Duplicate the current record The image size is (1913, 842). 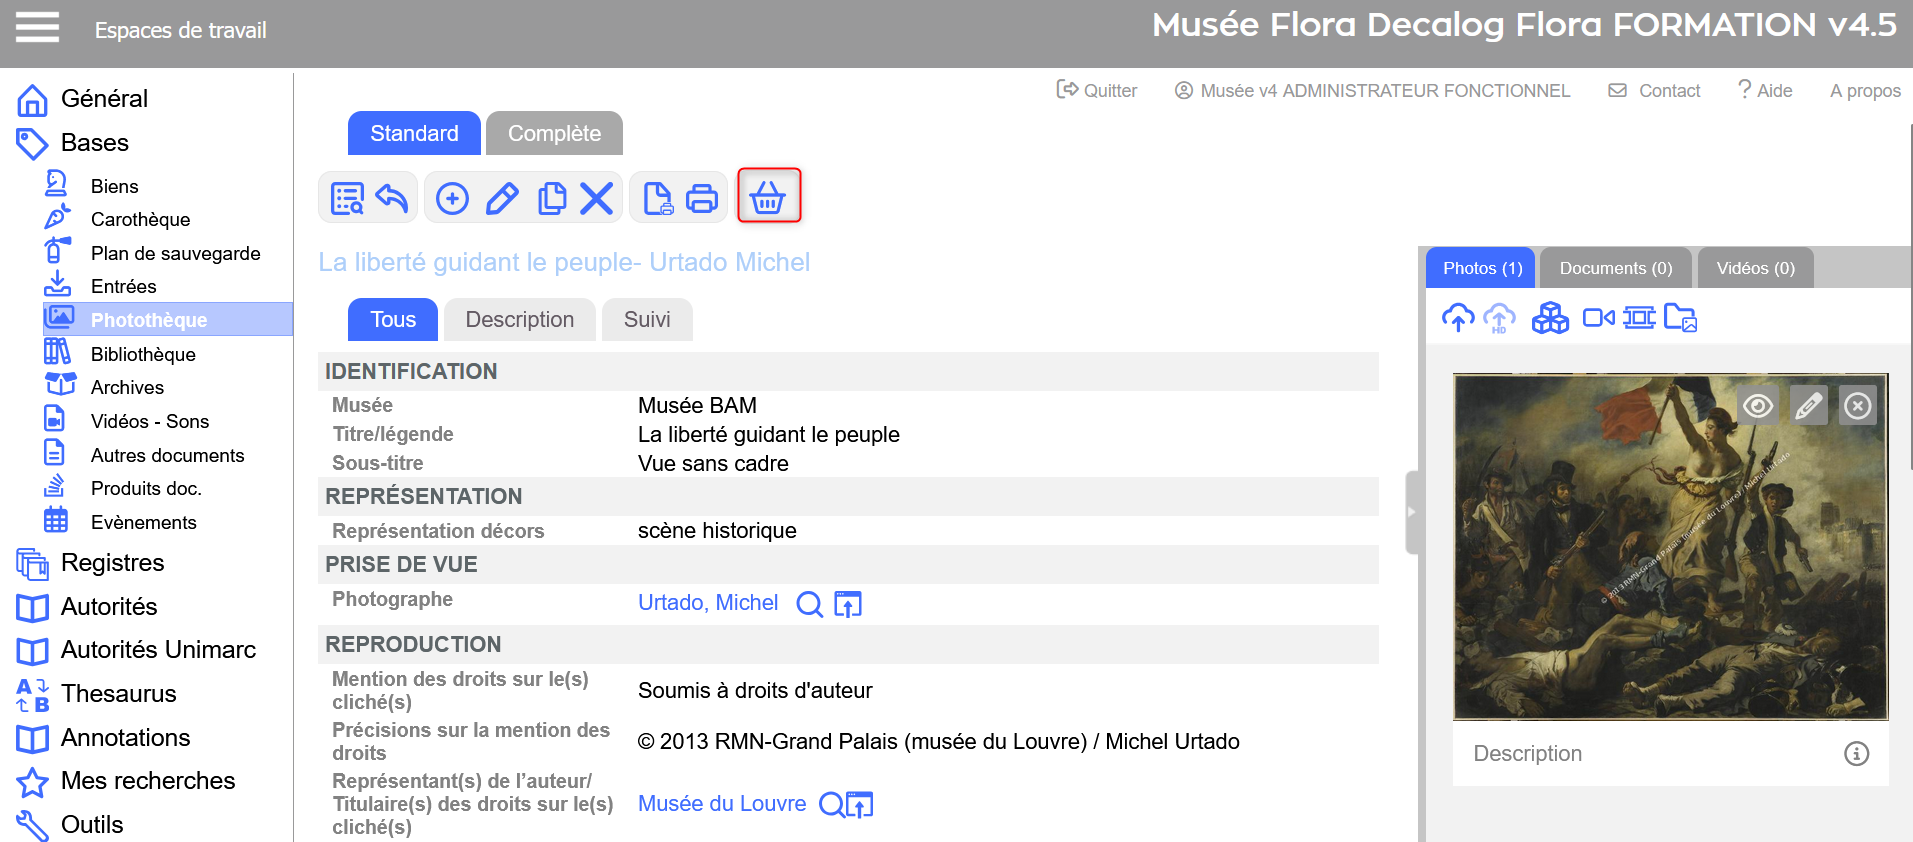pyautogui.click(x=552, y=198)
